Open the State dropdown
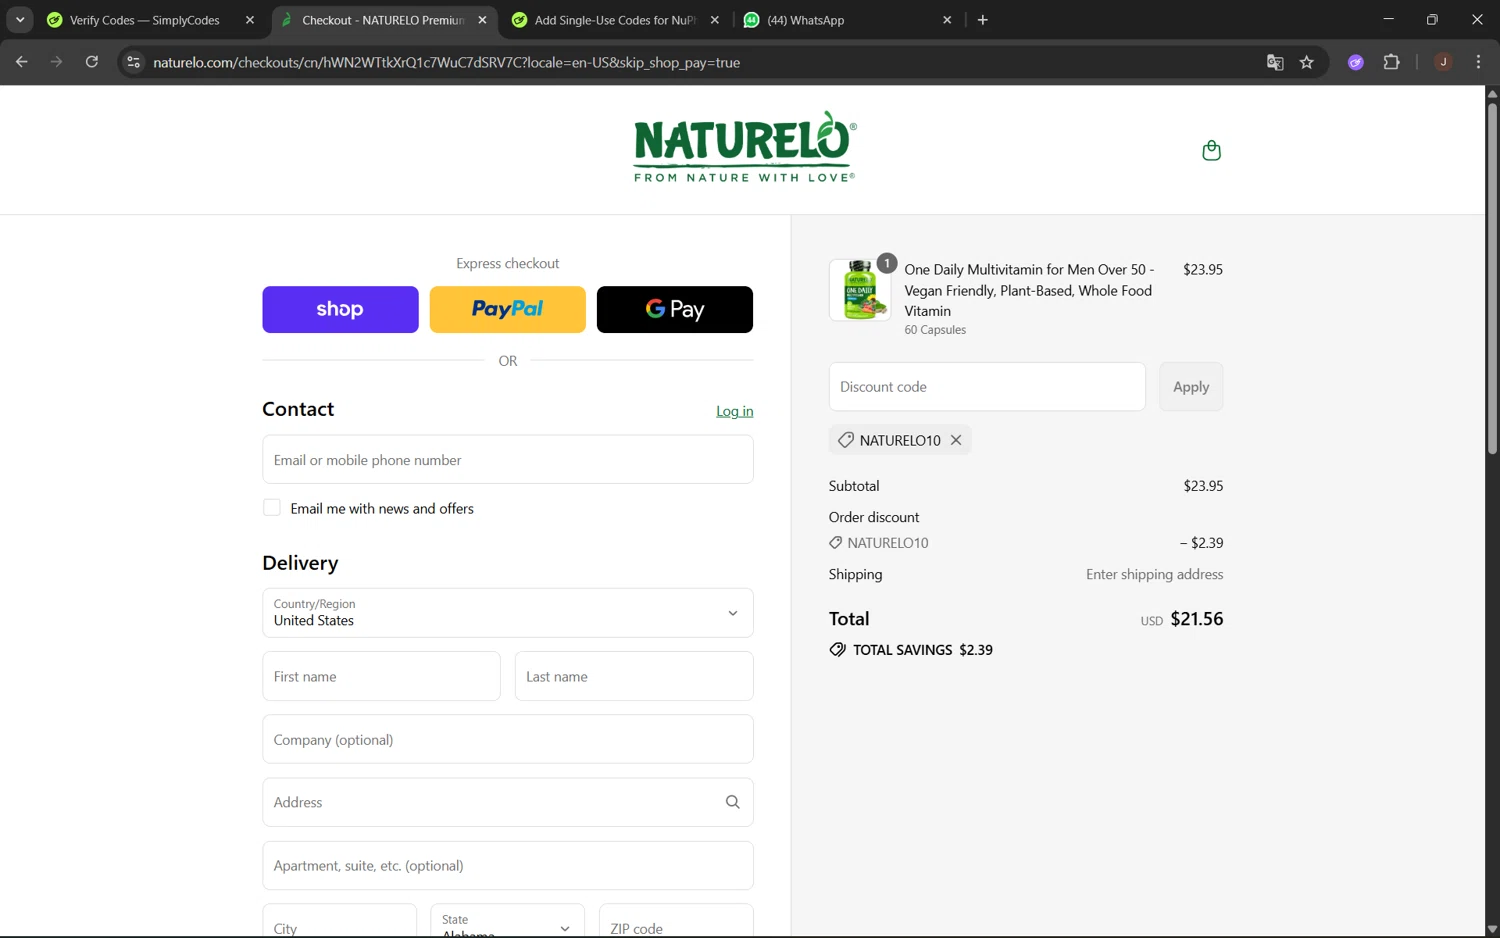This screenshot has width=1500, height=938. coord(508,921)
